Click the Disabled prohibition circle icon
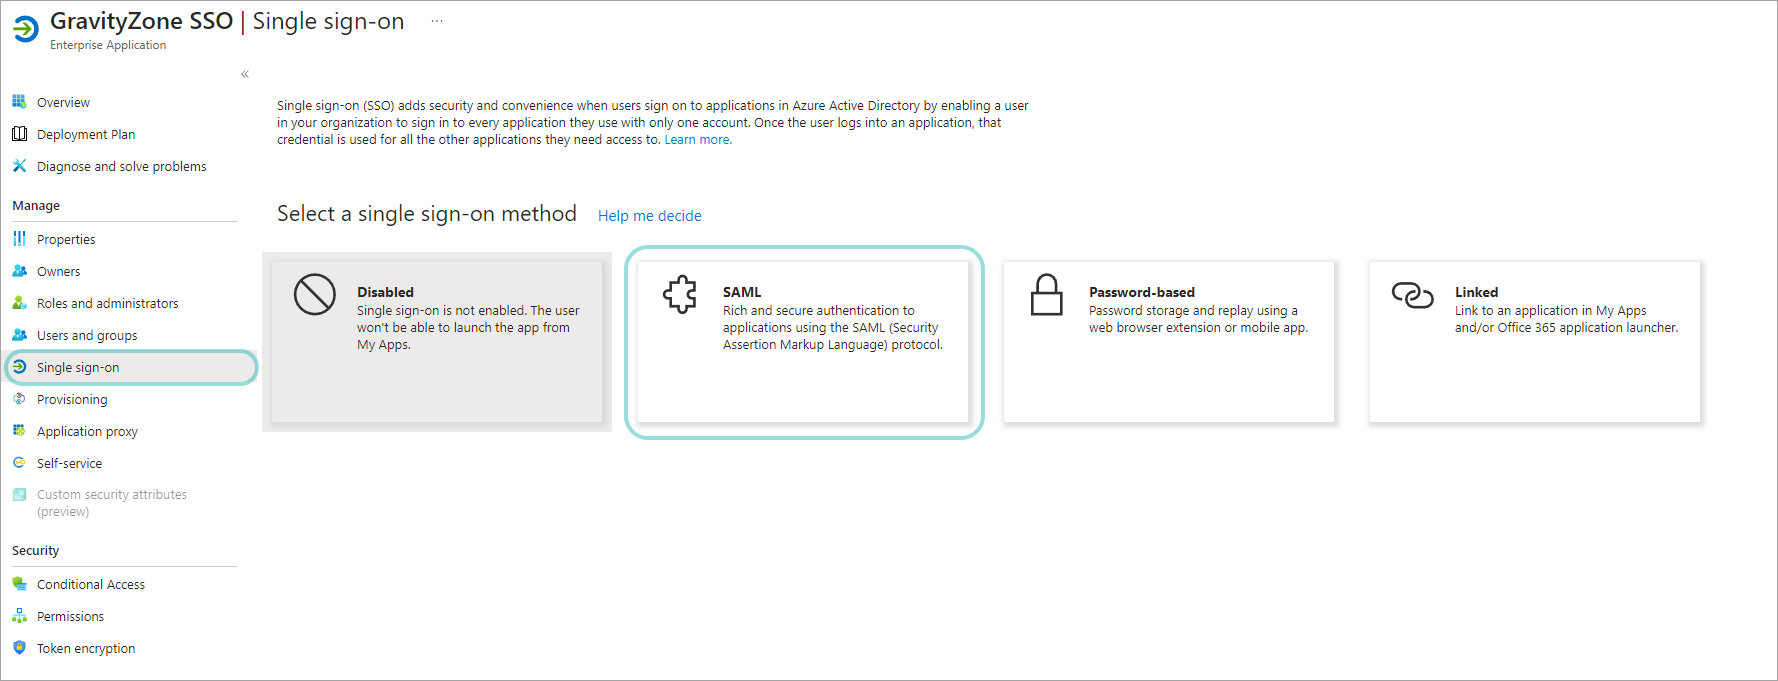The image size is (1778, 681). tap(314, 294)
